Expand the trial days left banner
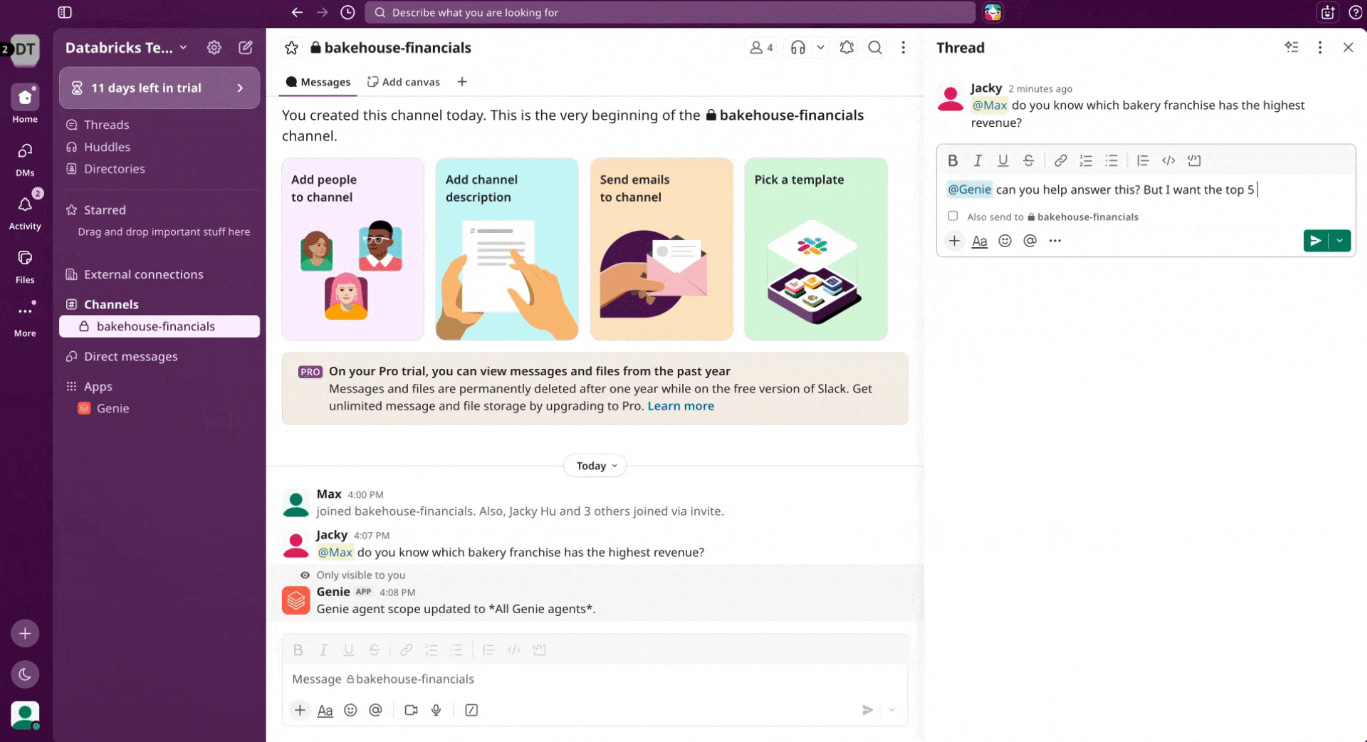1367x742 pixels. tap(159, 88)
